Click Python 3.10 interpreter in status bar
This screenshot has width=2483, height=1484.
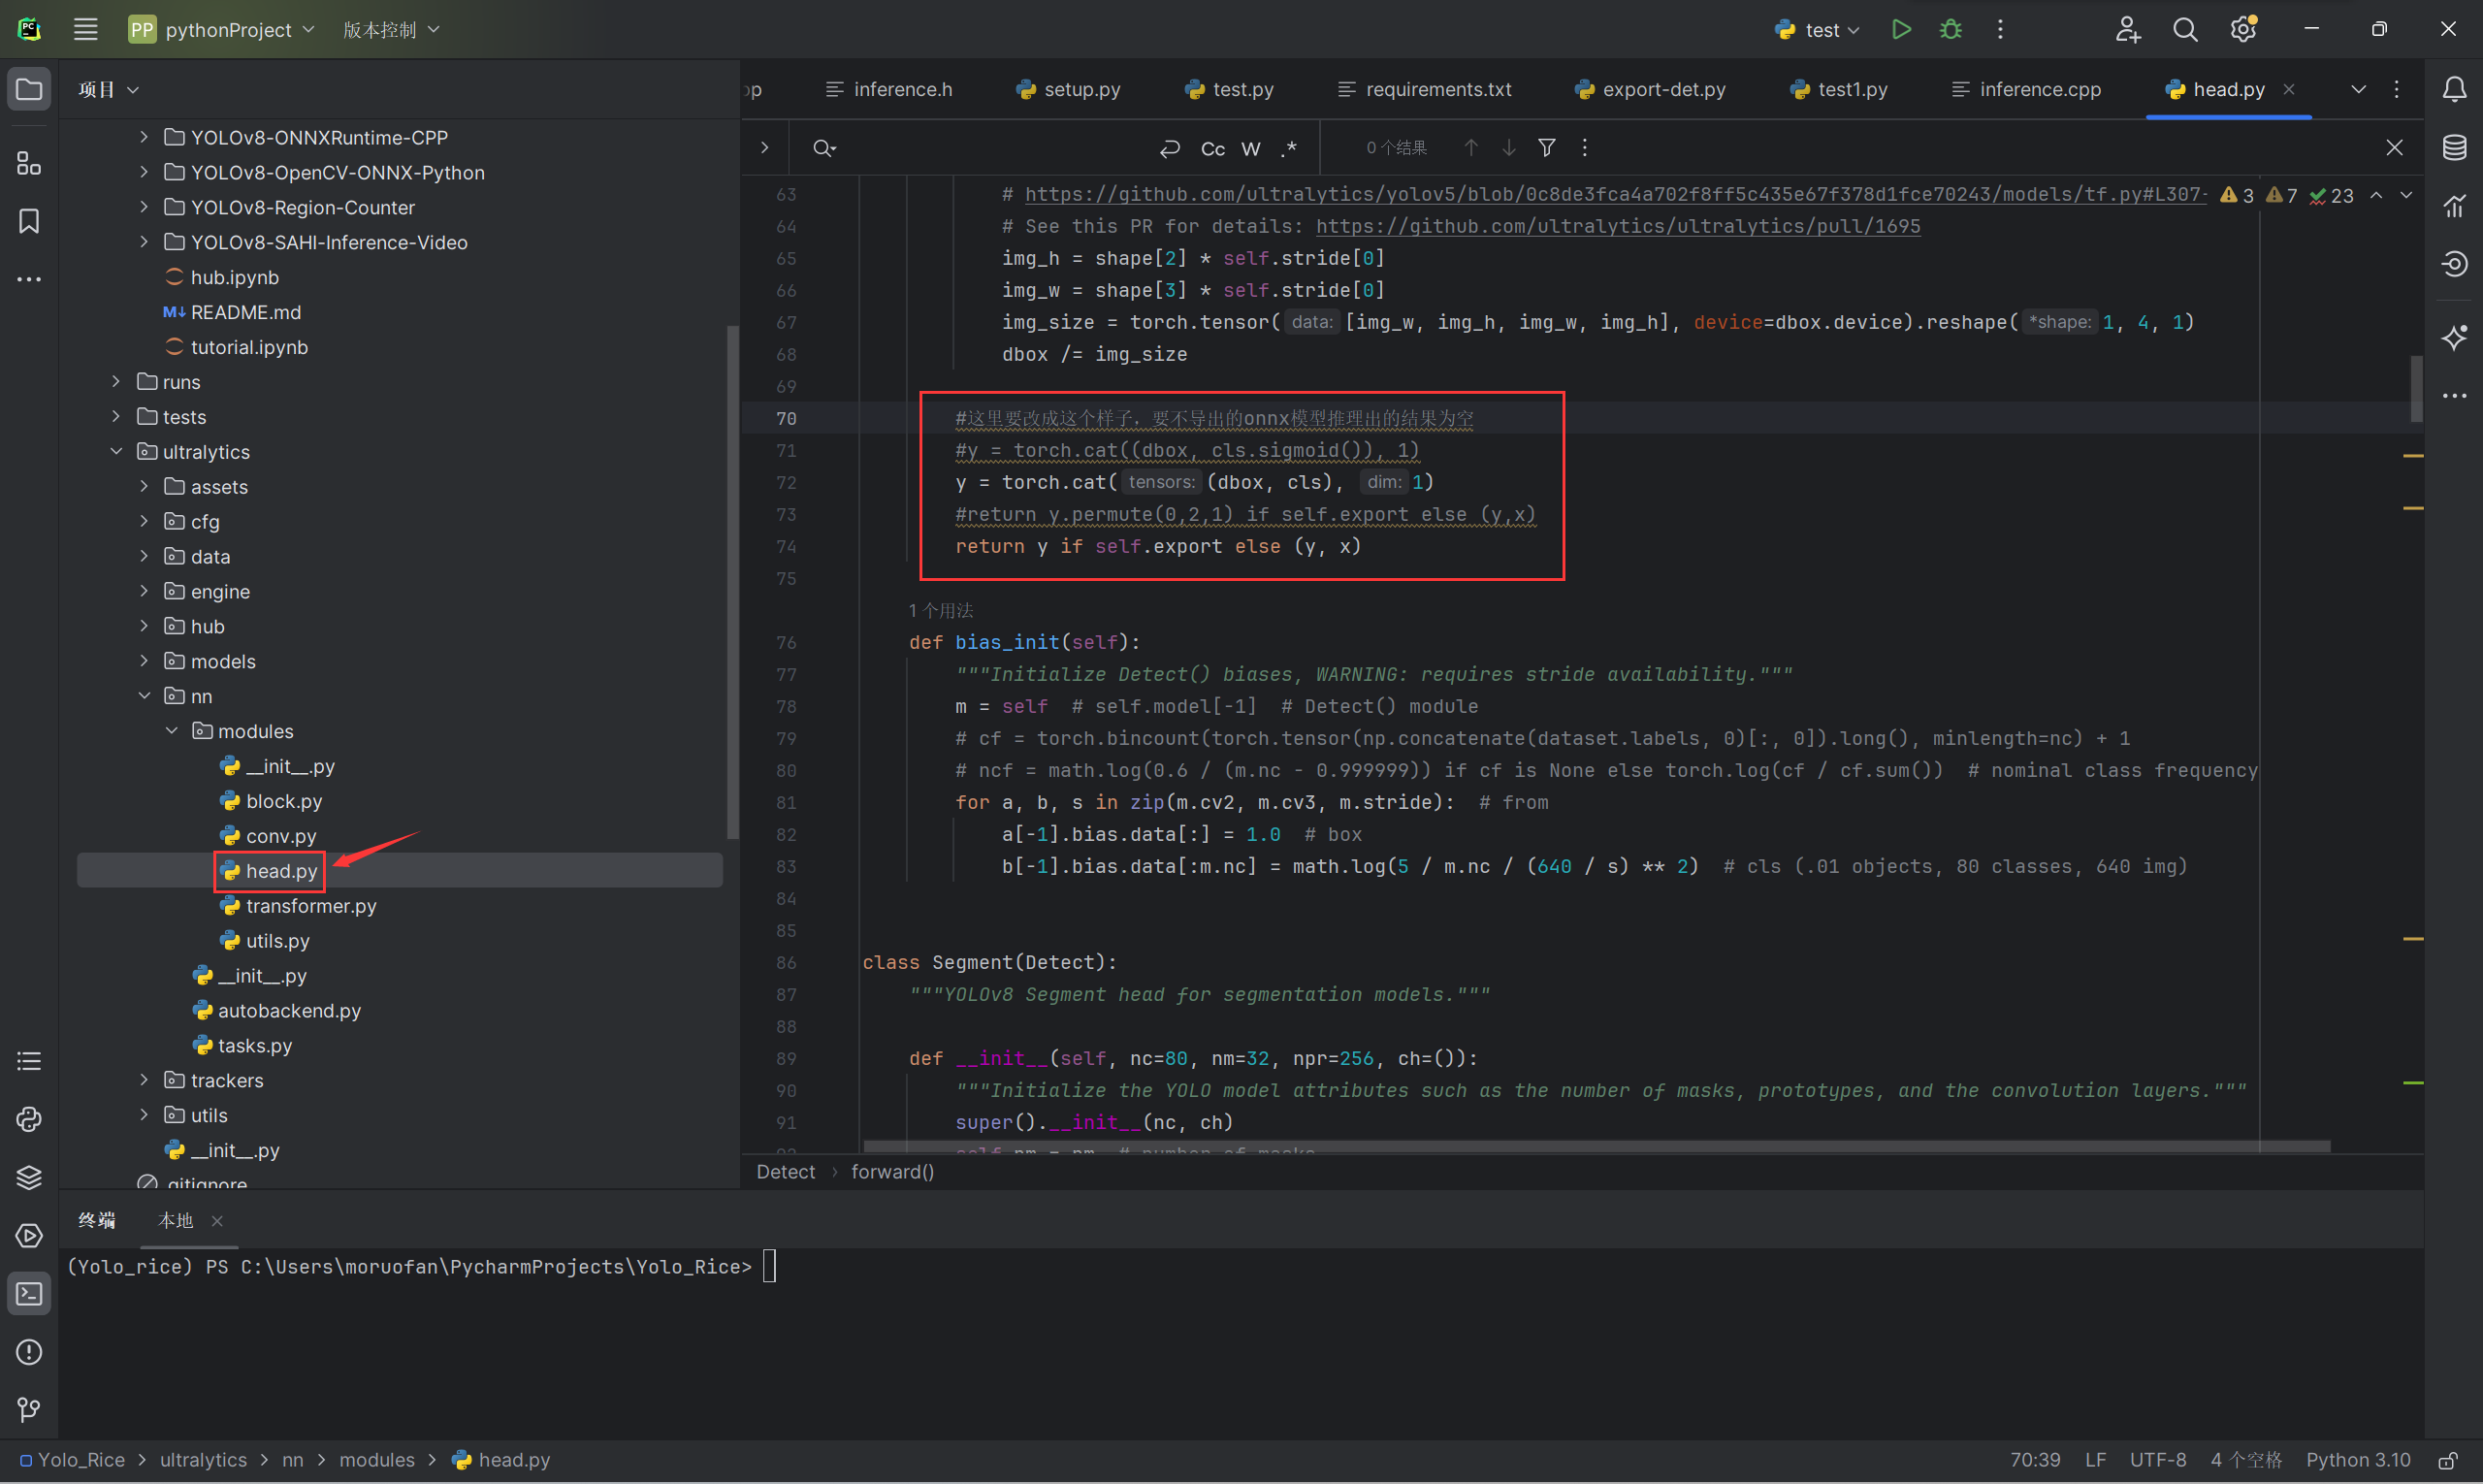pos(2358,1460)
